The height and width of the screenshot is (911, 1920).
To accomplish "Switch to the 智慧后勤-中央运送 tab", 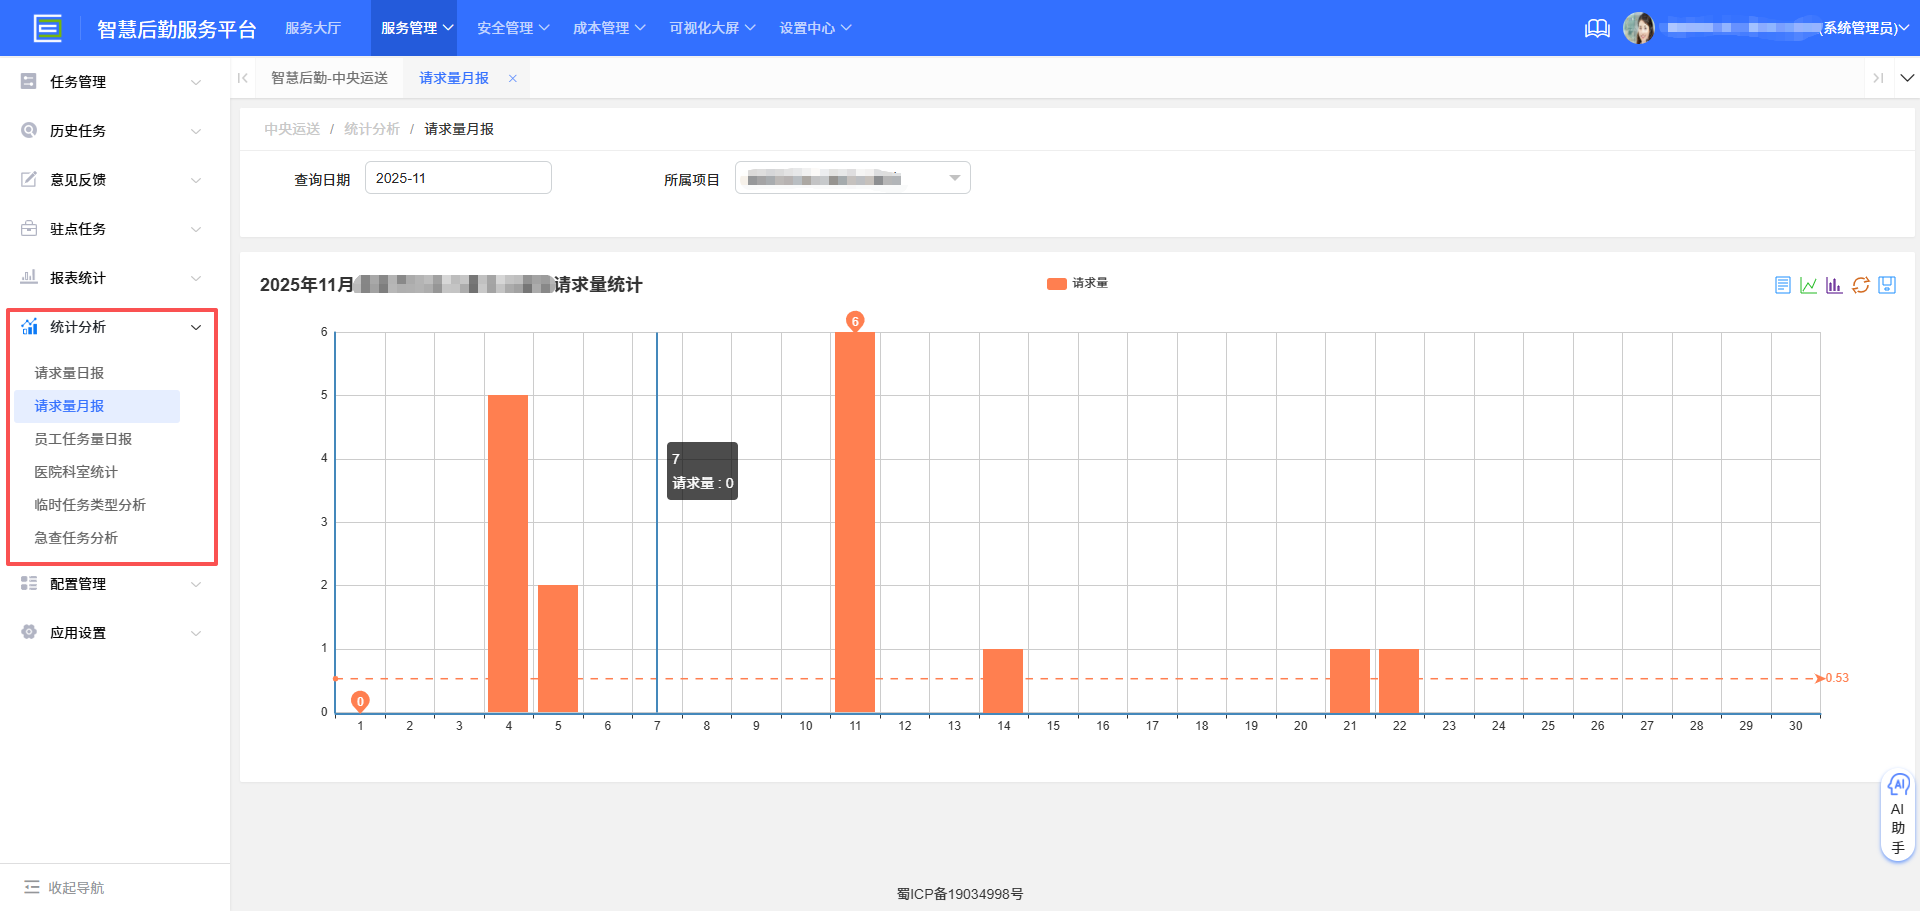I will [329, 77].
